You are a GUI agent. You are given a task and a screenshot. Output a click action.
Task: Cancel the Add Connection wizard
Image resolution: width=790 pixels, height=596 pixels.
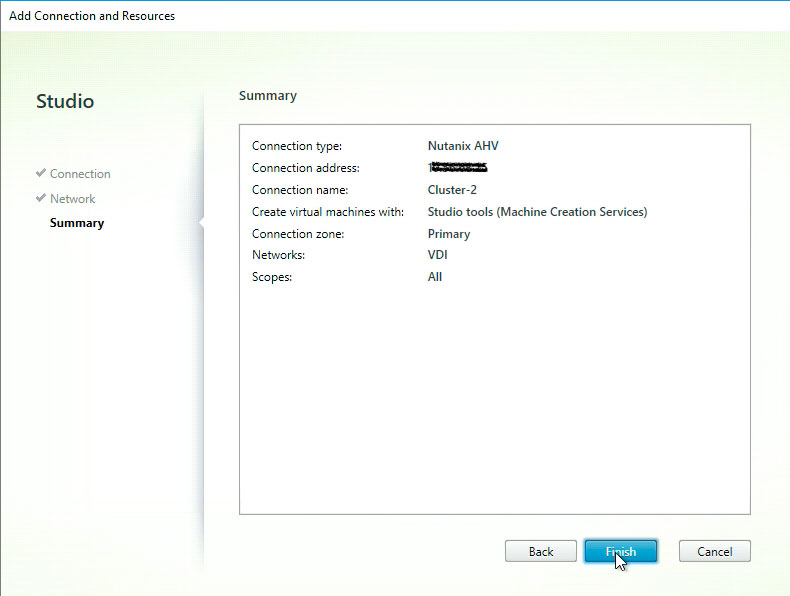714,551
